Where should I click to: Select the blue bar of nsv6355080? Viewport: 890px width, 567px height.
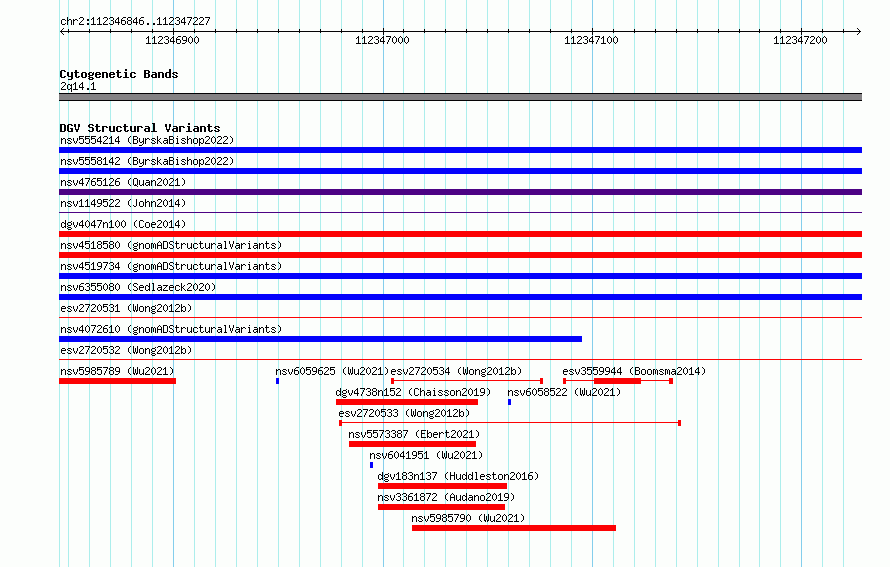click(460, 297)
